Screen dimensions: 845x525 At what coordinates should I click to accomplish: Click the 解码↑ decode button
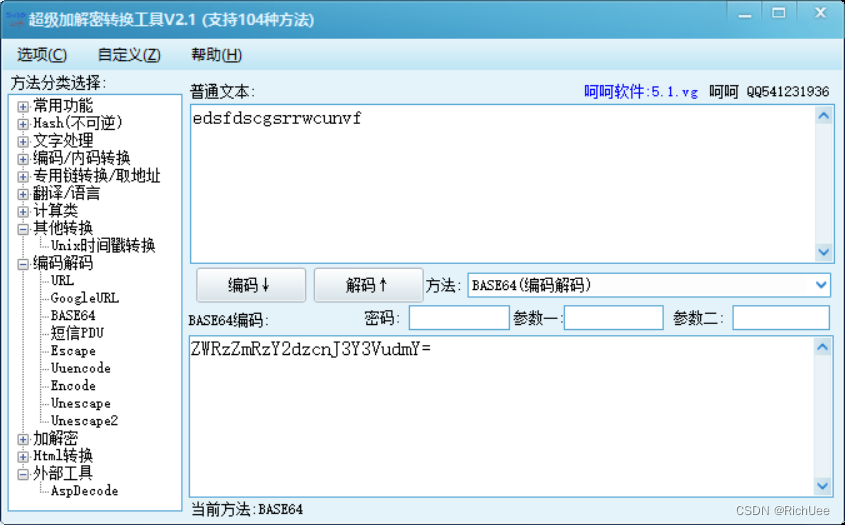(x=368, y=285)
